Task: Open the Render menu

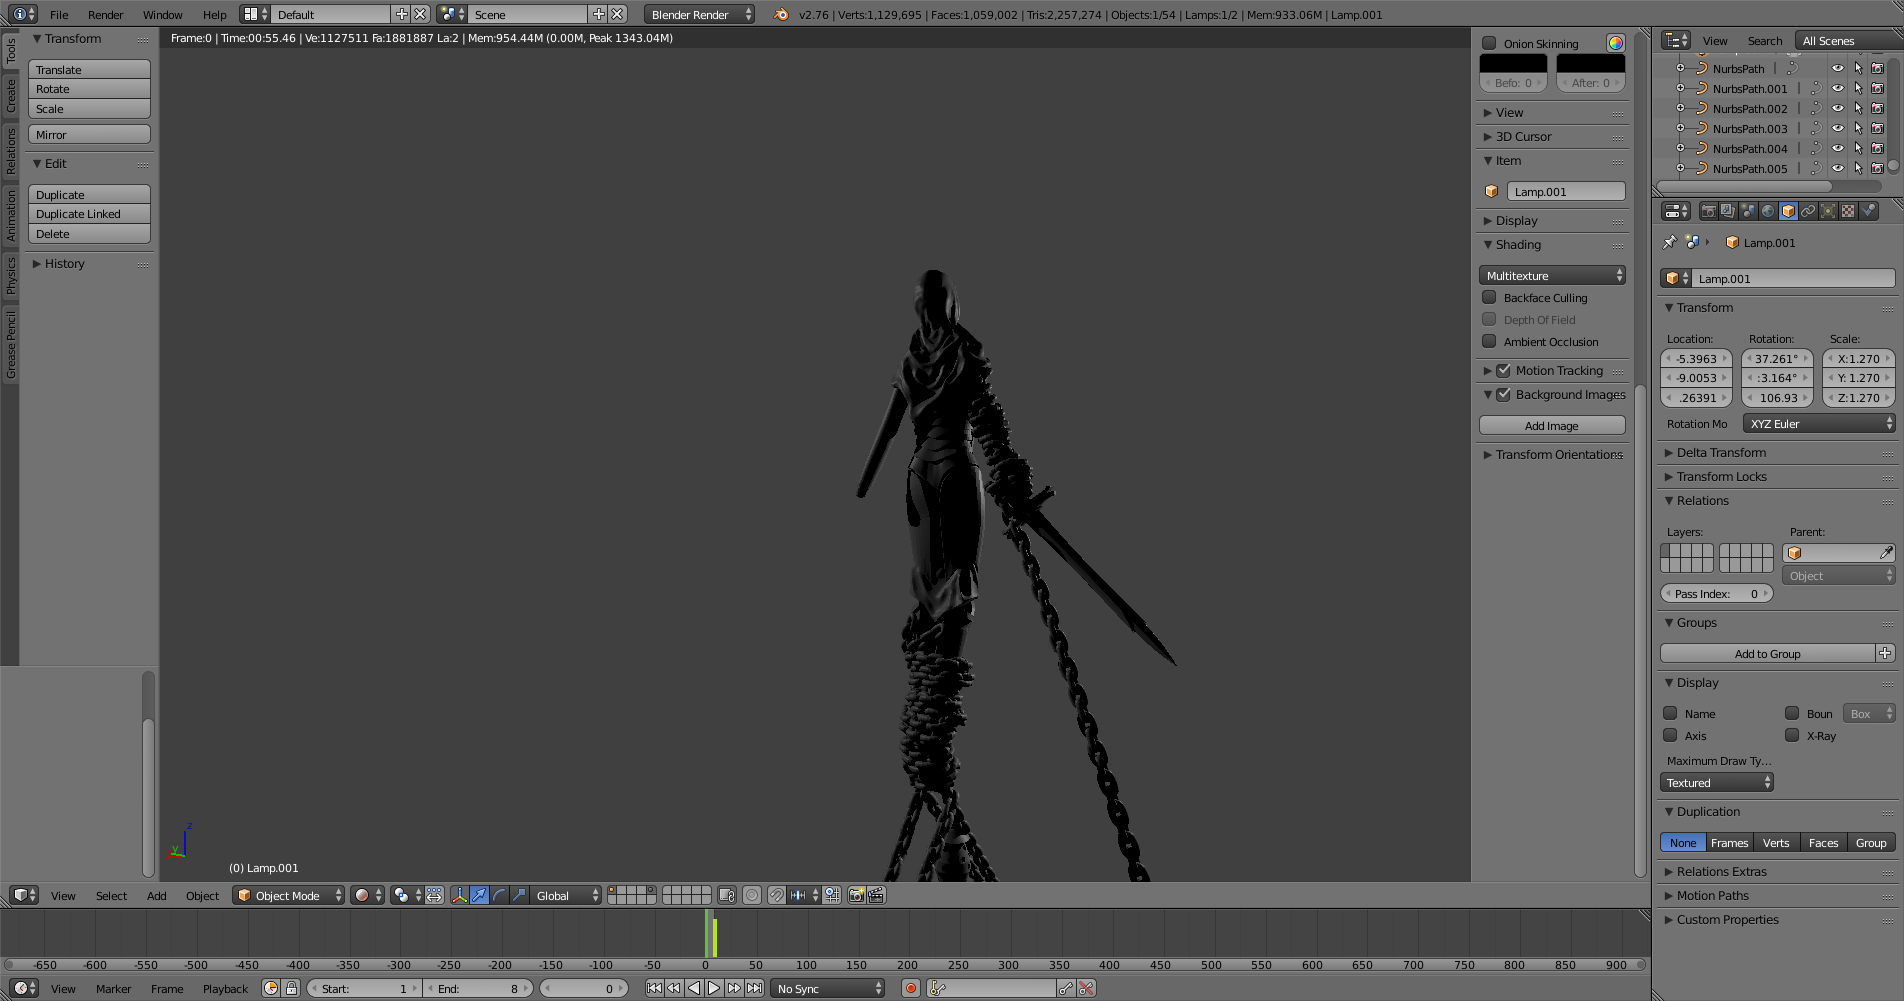Action: coord(105,14)
